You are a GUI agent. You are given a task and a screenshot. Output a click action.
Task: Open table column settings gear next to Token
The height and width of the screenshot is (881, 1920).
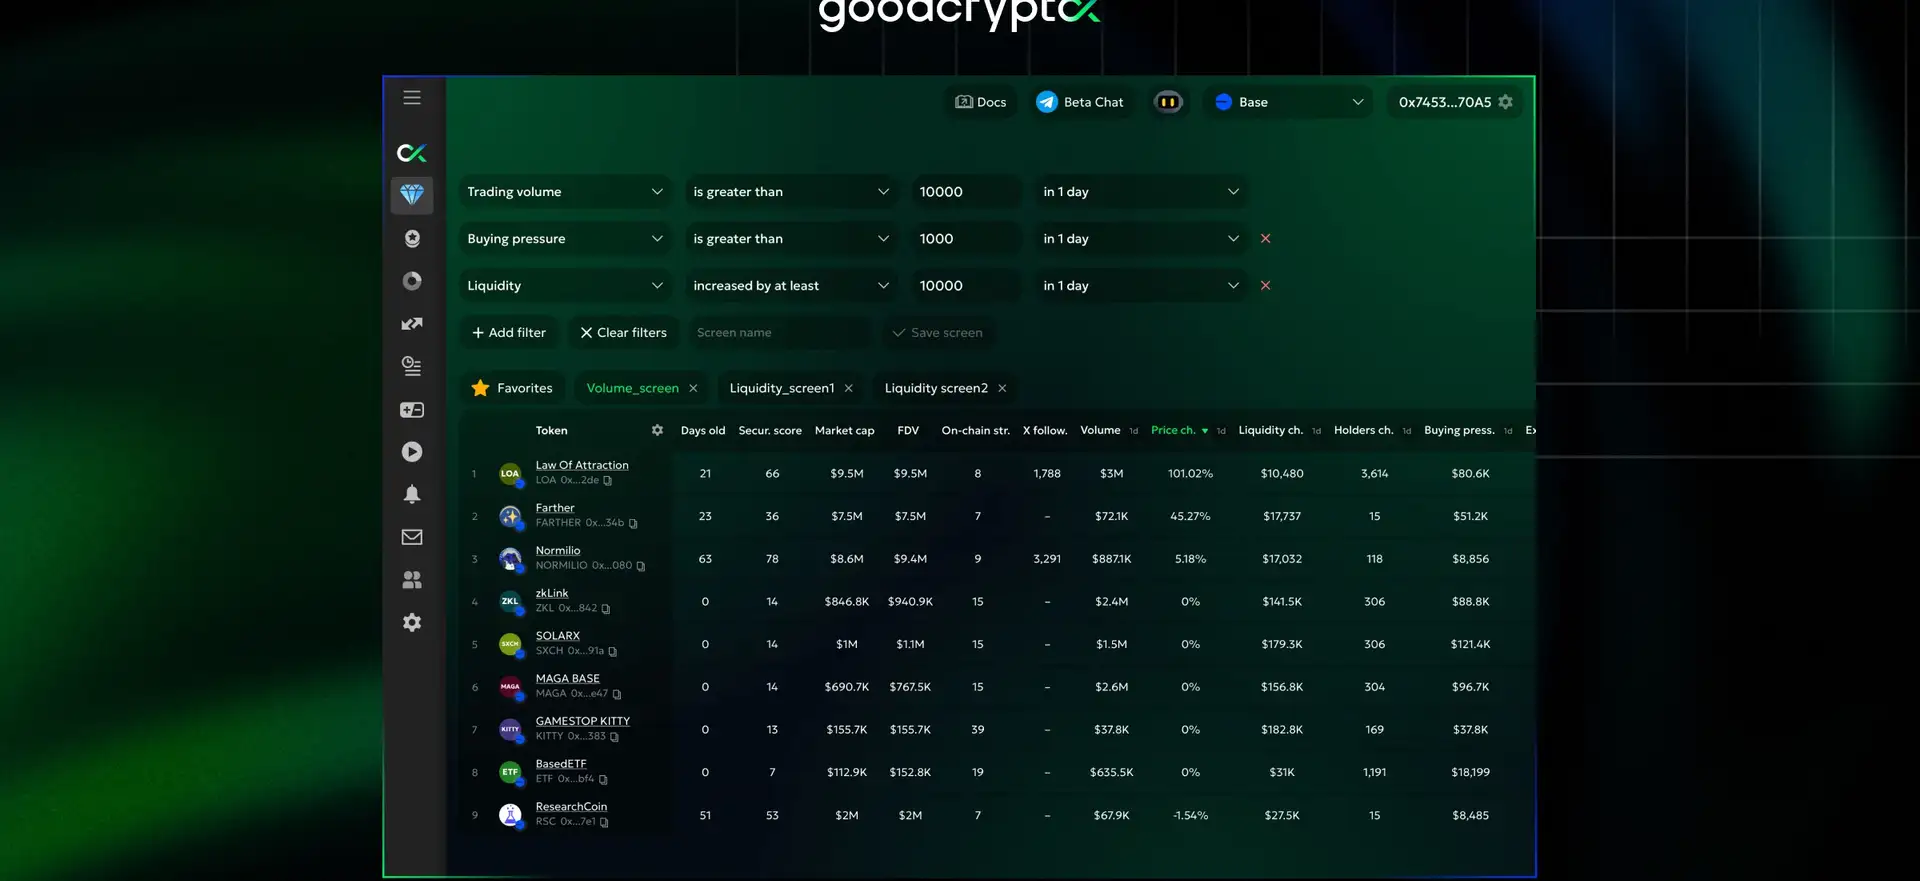pyautogui.click(x=657, y=430)
